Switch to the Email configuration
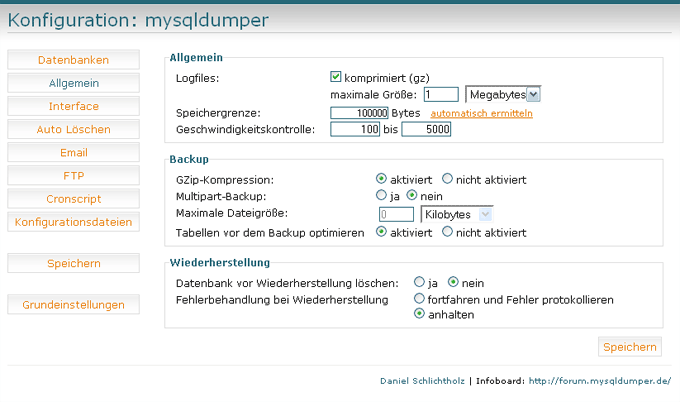This screenshot has height=402, width=680. tap(73, 153)
